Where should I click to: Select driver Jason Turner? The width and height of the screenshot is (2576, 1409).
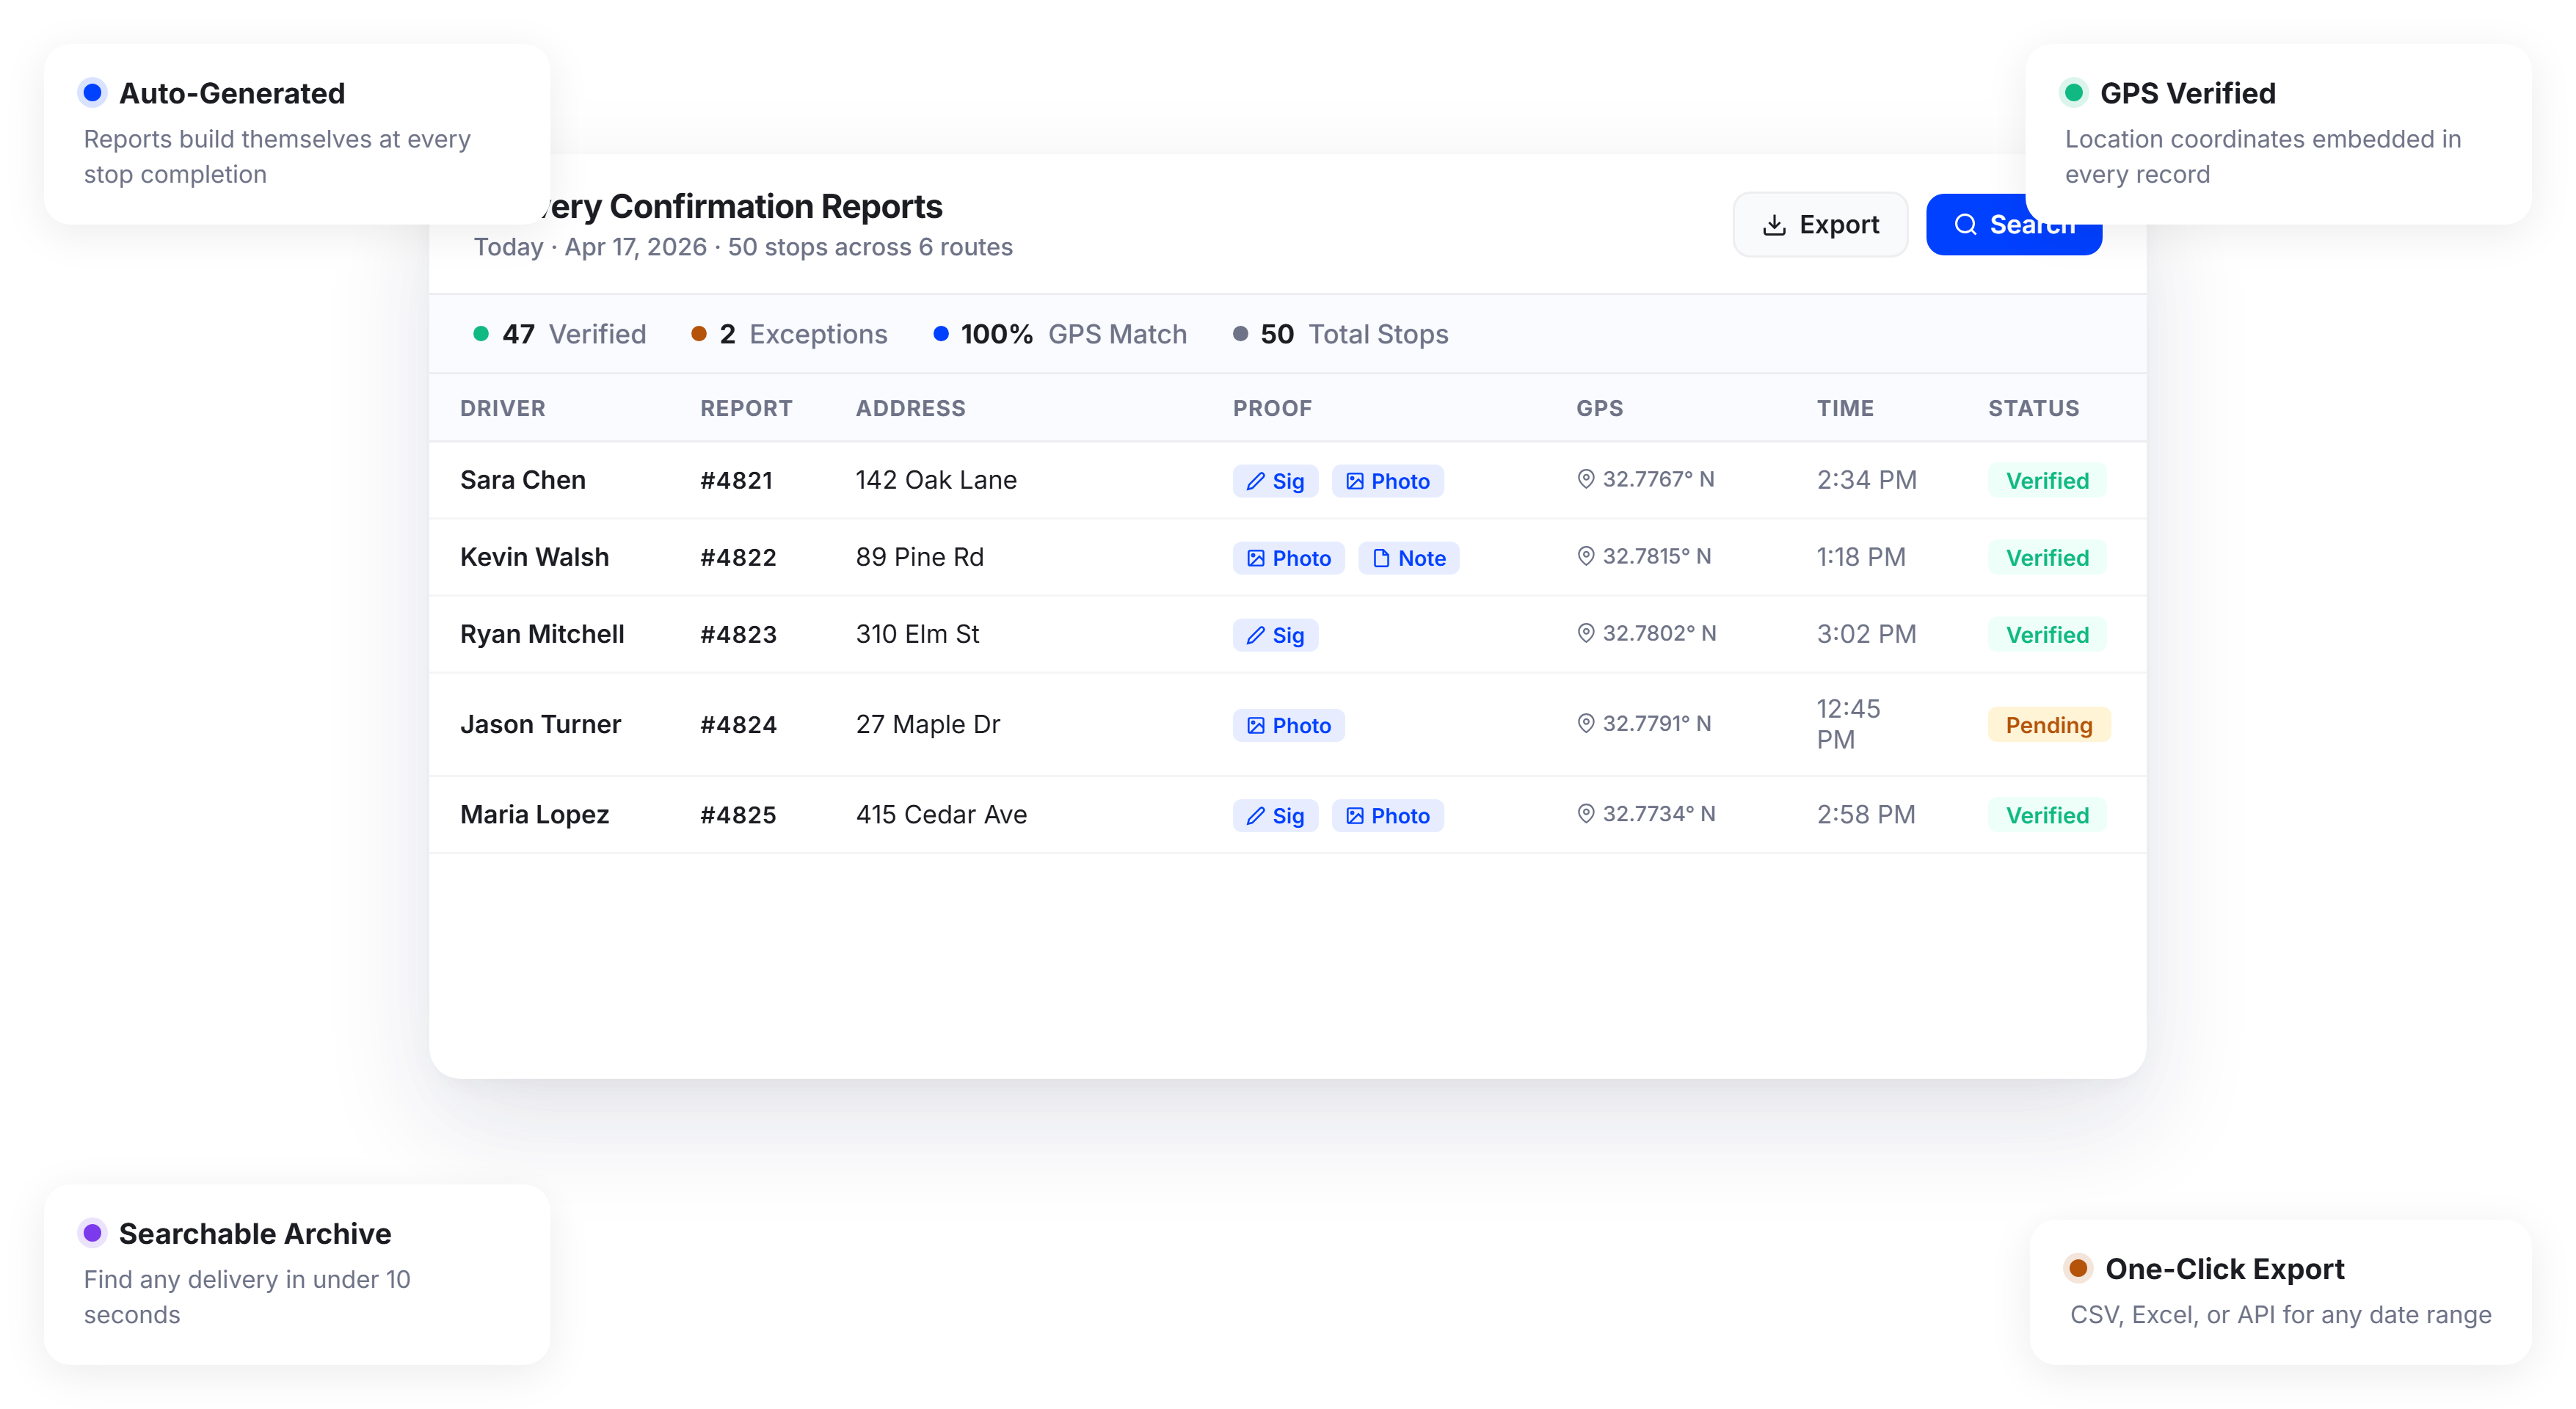pyautogui.click(x=541, y=725)
